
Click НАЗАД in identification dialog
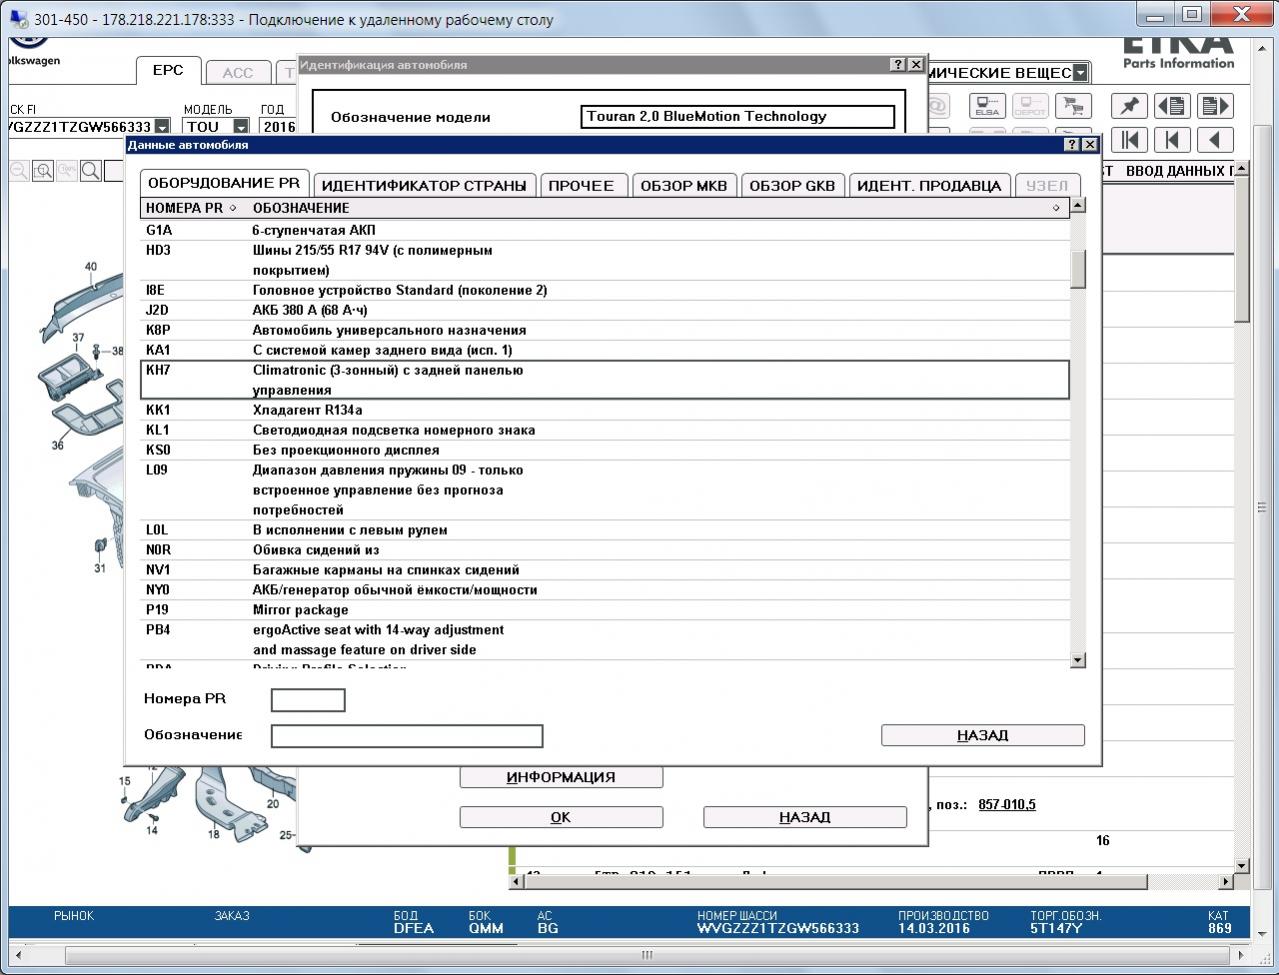click(805, 817)
